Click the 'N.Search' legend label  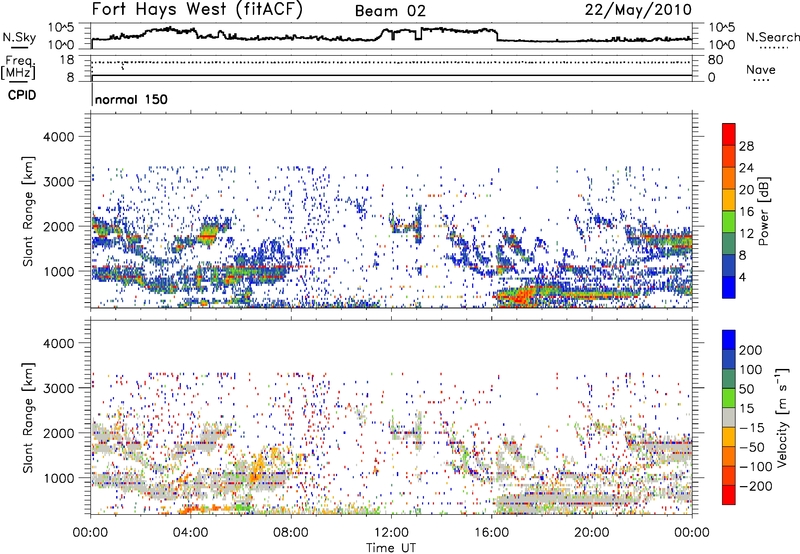pyautogui.click(x=772, y=37)
